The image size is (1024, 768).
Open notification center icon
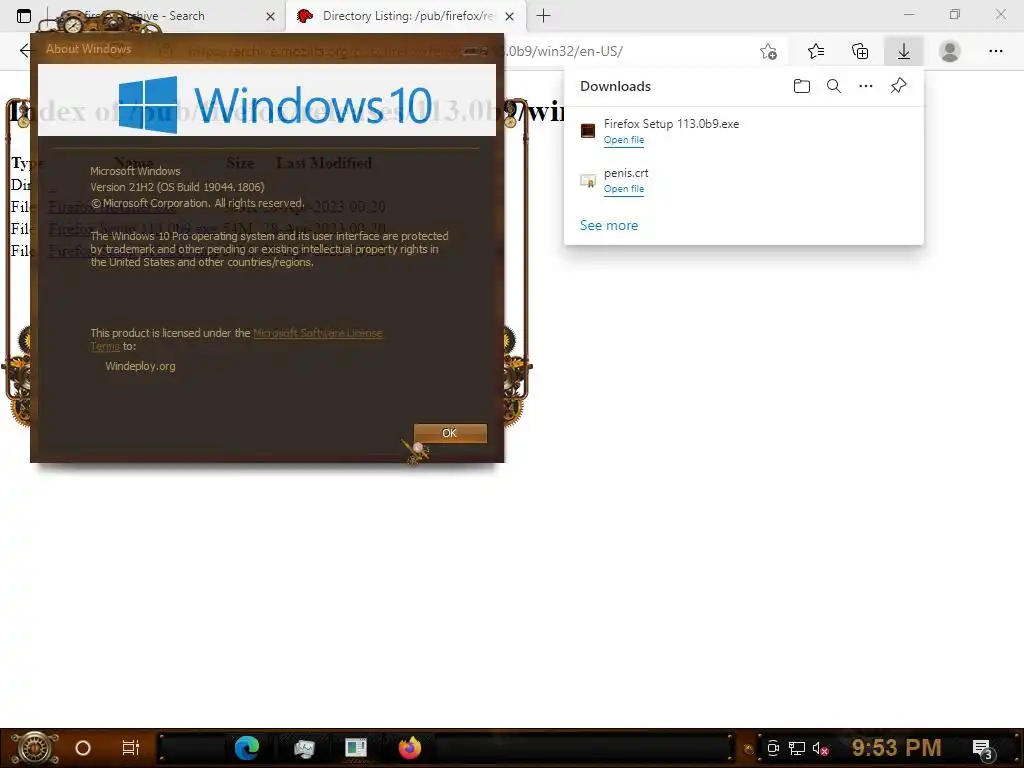coord(982,749)
